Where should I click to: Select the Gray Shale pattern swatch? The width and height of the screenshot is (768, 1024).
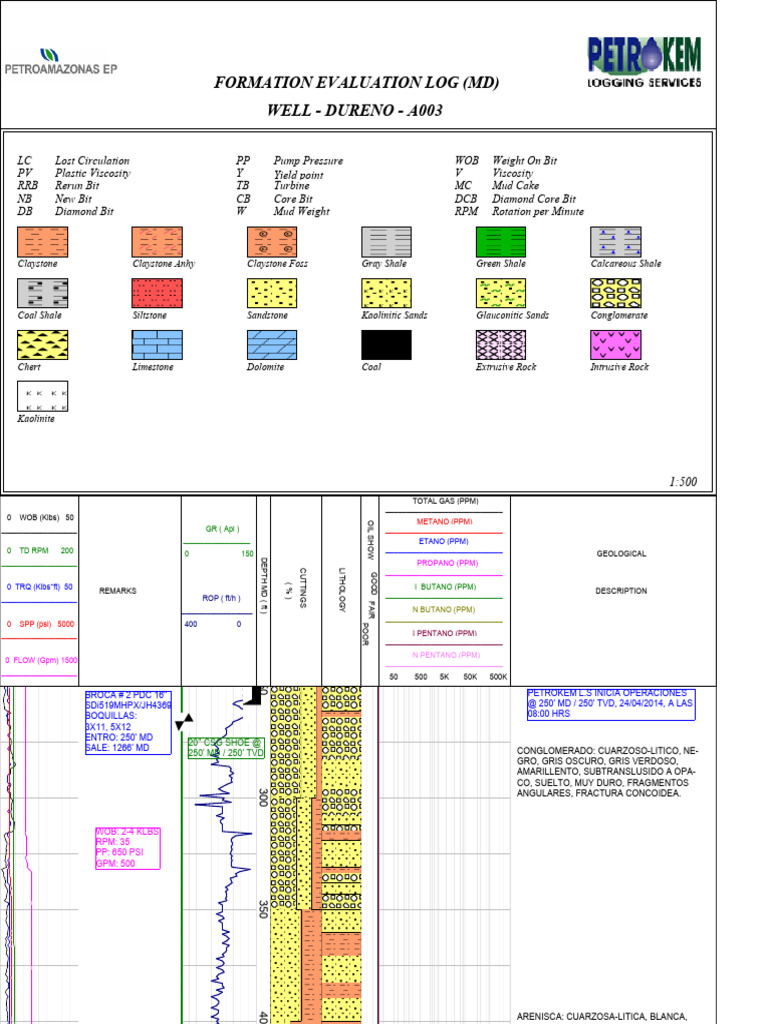(387, 242)
